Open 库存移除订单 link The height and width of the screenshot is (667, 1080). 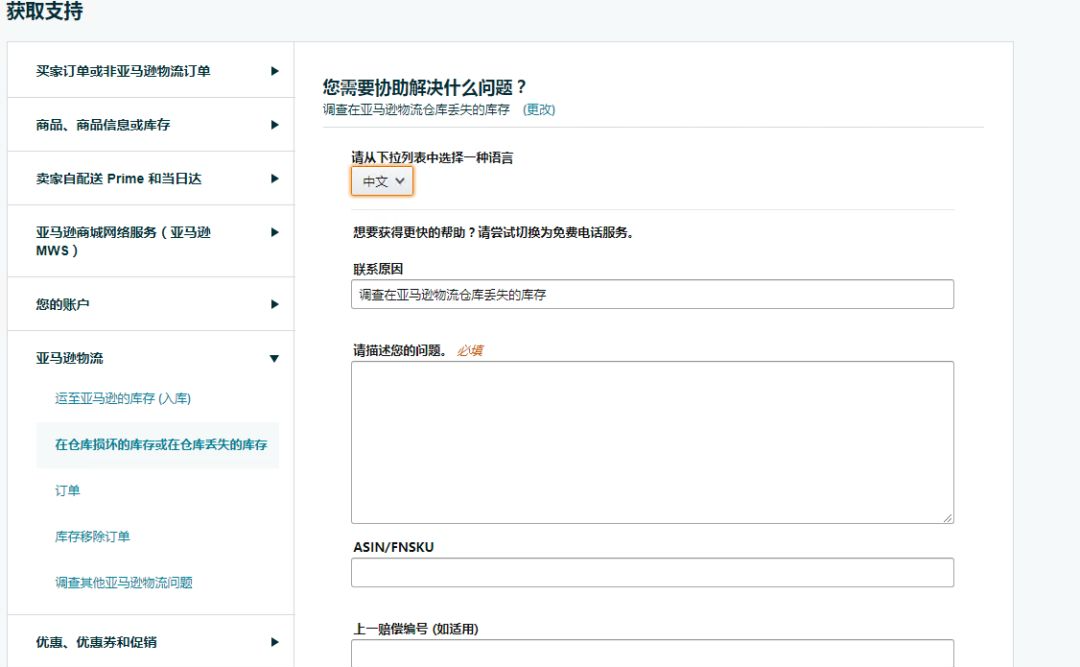92,537
